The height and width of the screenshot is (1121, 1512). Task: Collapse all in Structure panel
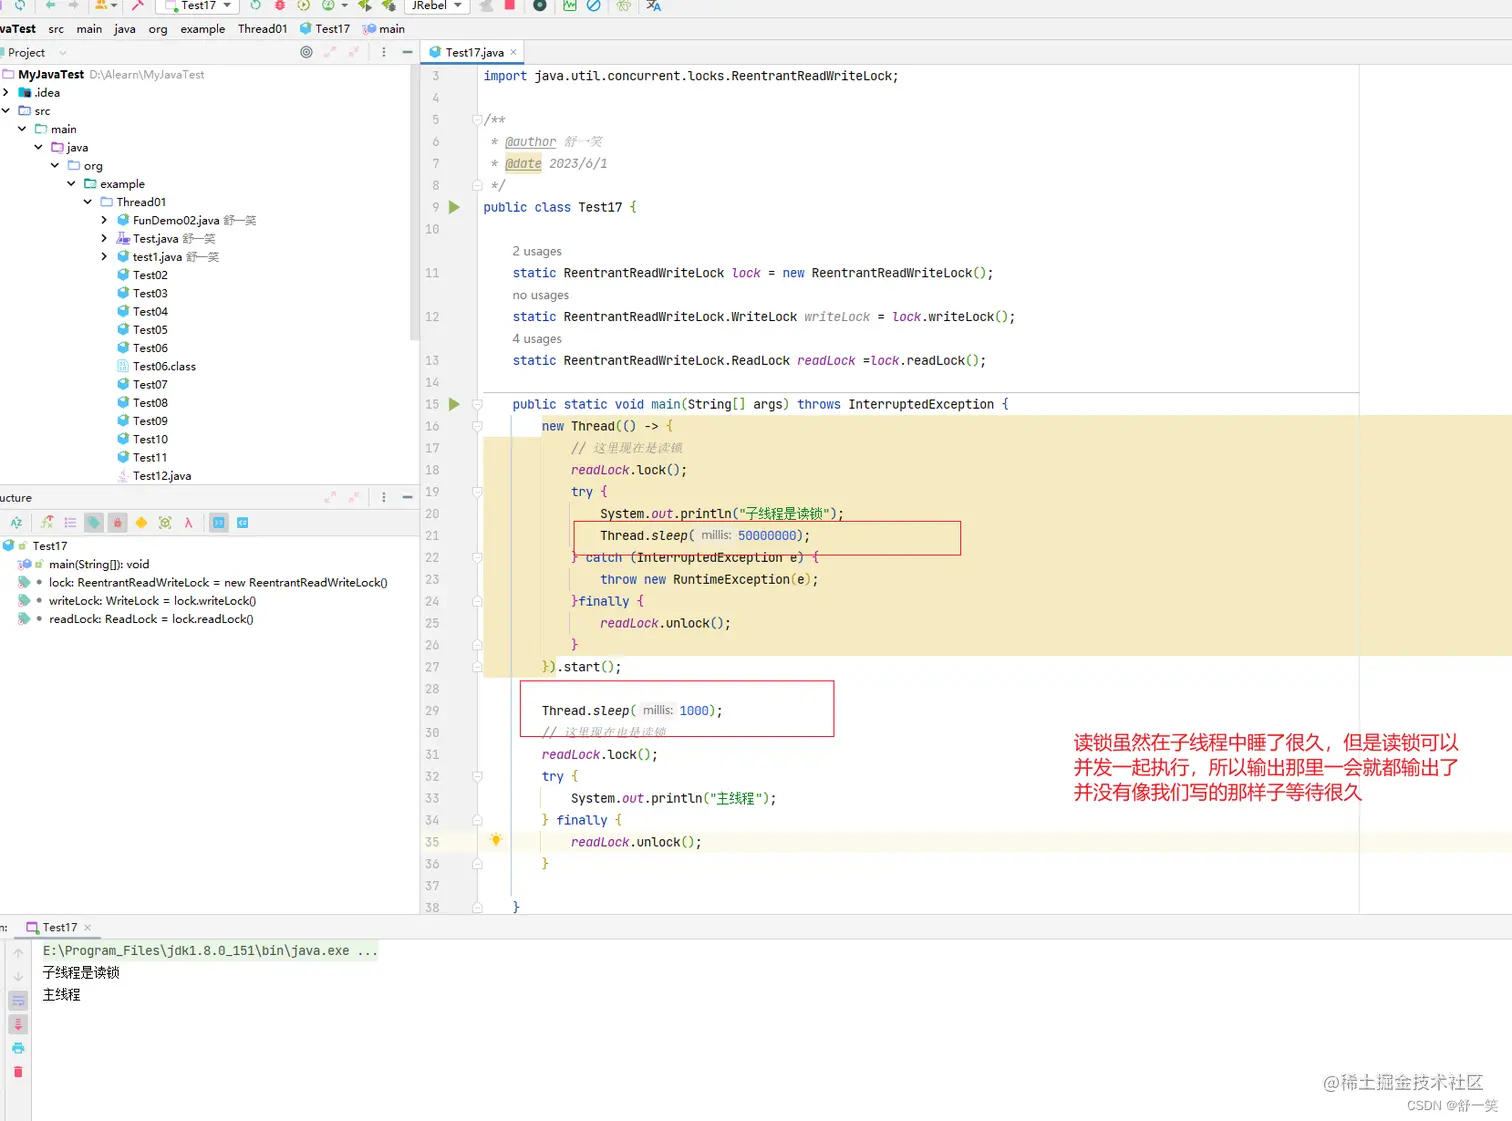(353, 497)
